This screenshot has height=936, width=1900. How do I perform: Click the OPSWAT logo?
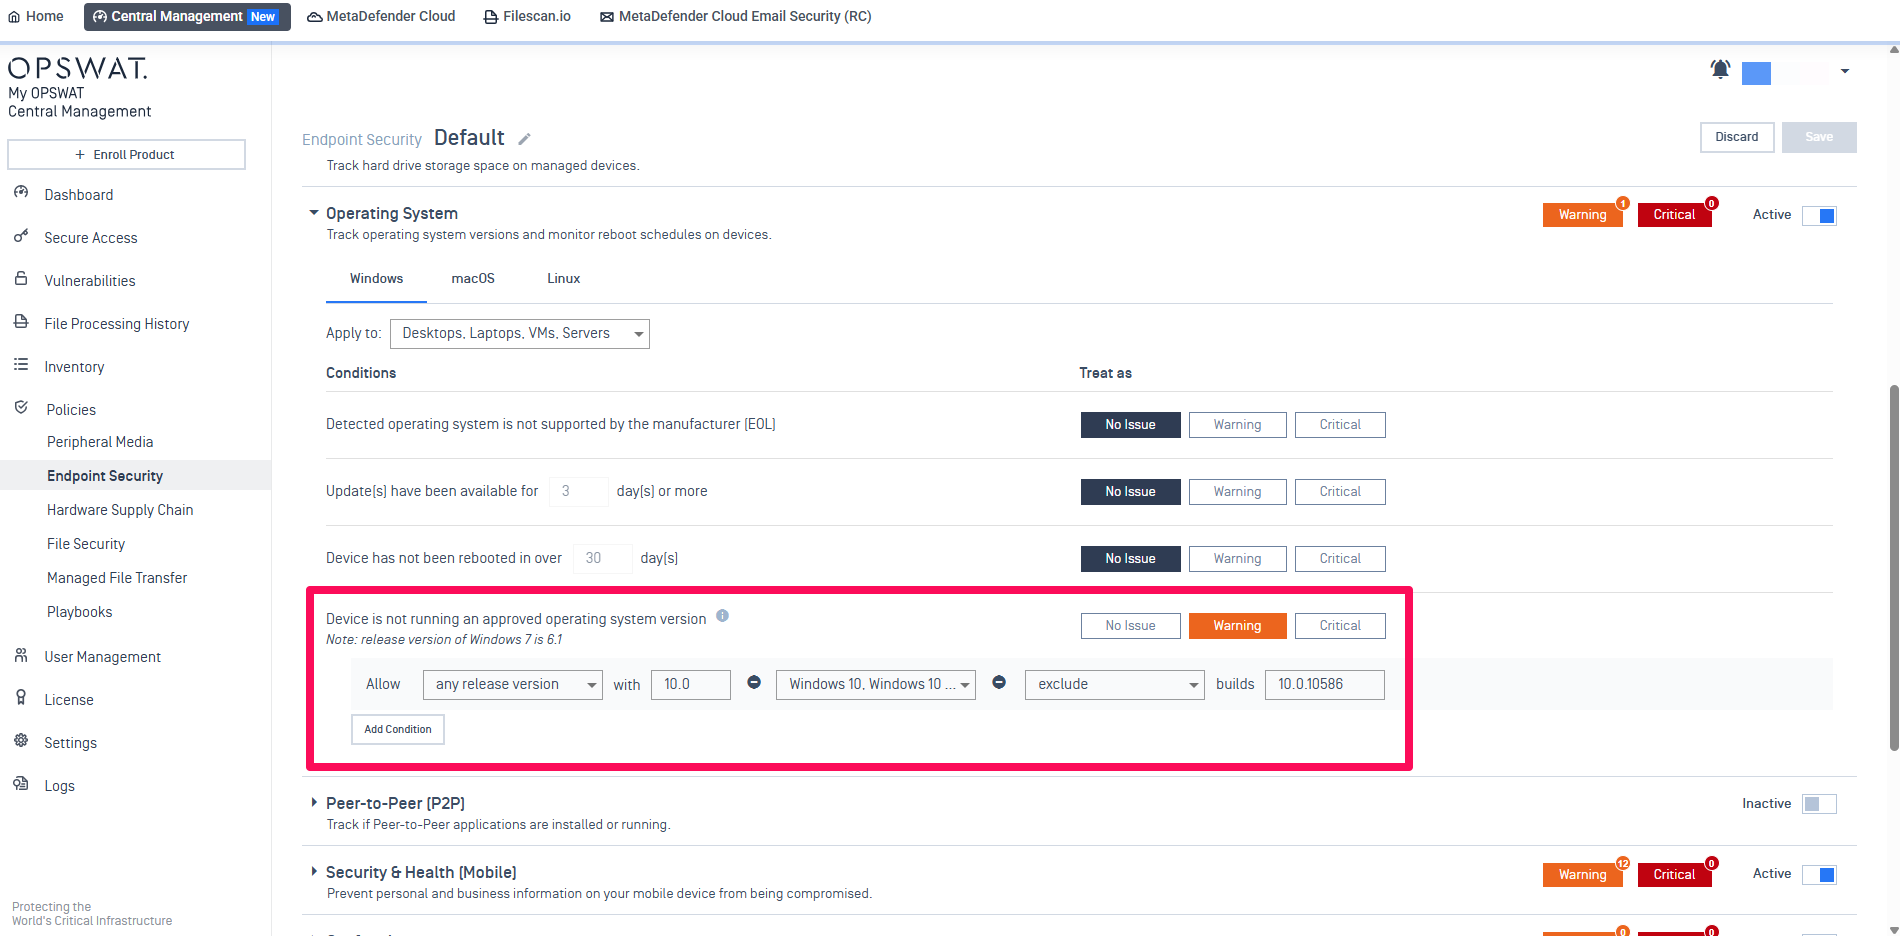point(78,68)
